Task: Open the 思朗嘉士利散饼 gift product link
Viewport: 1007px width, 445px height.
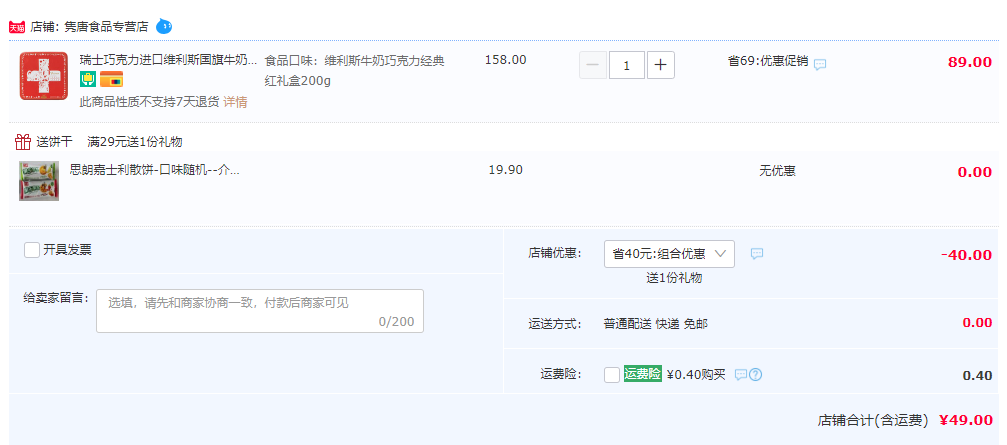Action: point(154,170)
